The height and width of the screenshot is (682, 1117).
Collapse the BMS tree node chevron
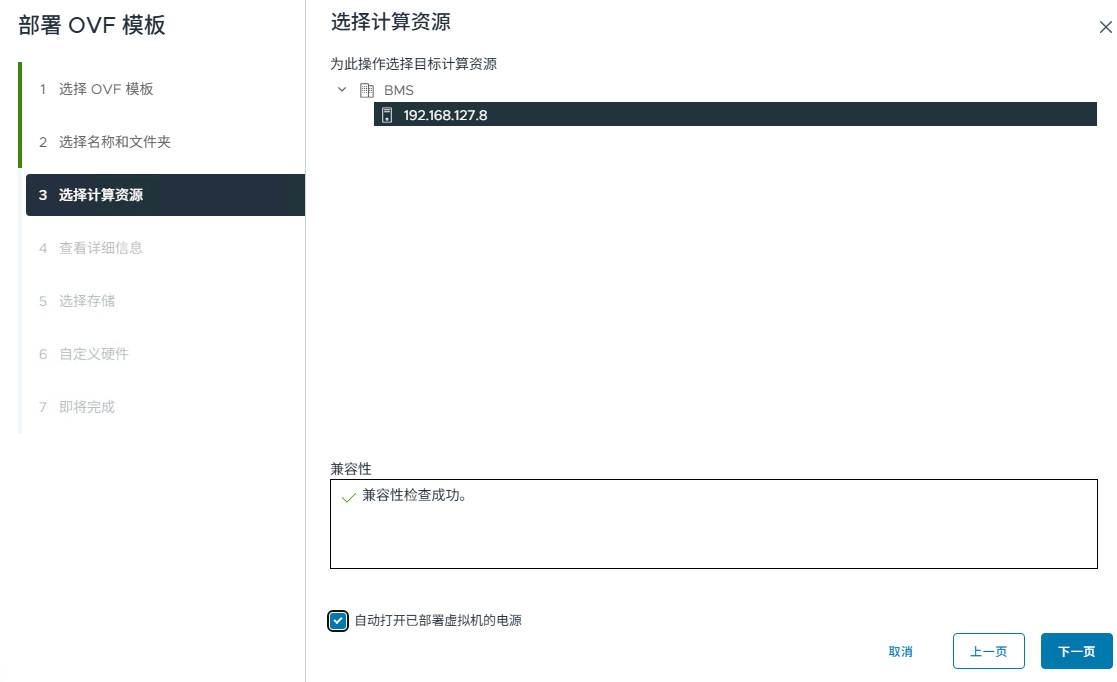[x=342, y=90]
